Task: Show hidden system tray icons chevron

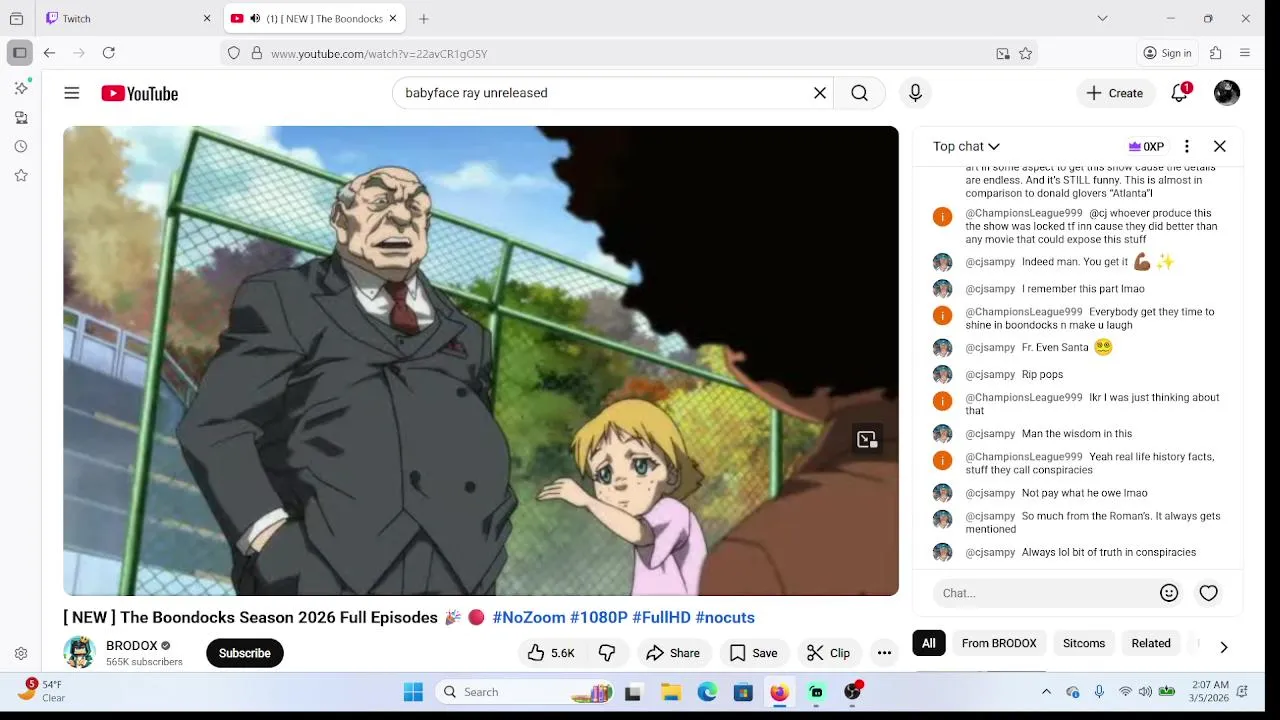Action: (1046, 692)
